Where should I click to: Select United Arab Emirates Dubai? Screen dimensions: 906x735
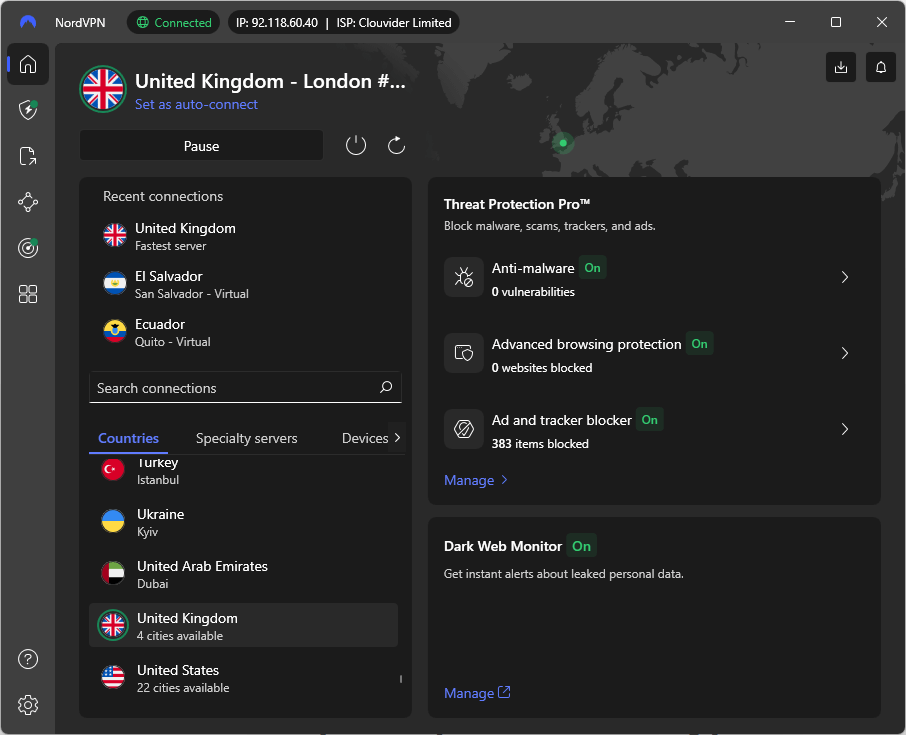[x=243, y=574]
